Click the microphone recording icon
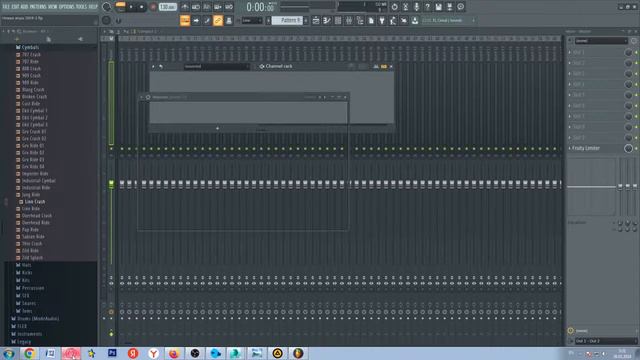Screen dimensions: 640x360 416,7
